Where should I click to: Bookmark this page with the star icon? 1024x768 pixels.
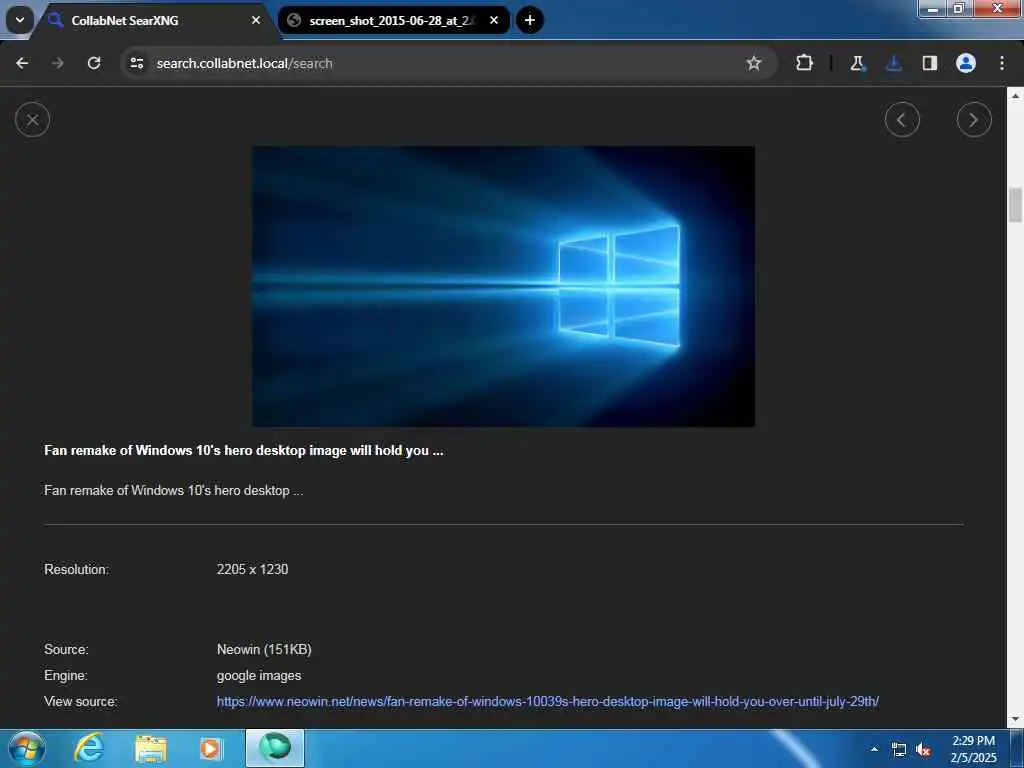[754, 63]
